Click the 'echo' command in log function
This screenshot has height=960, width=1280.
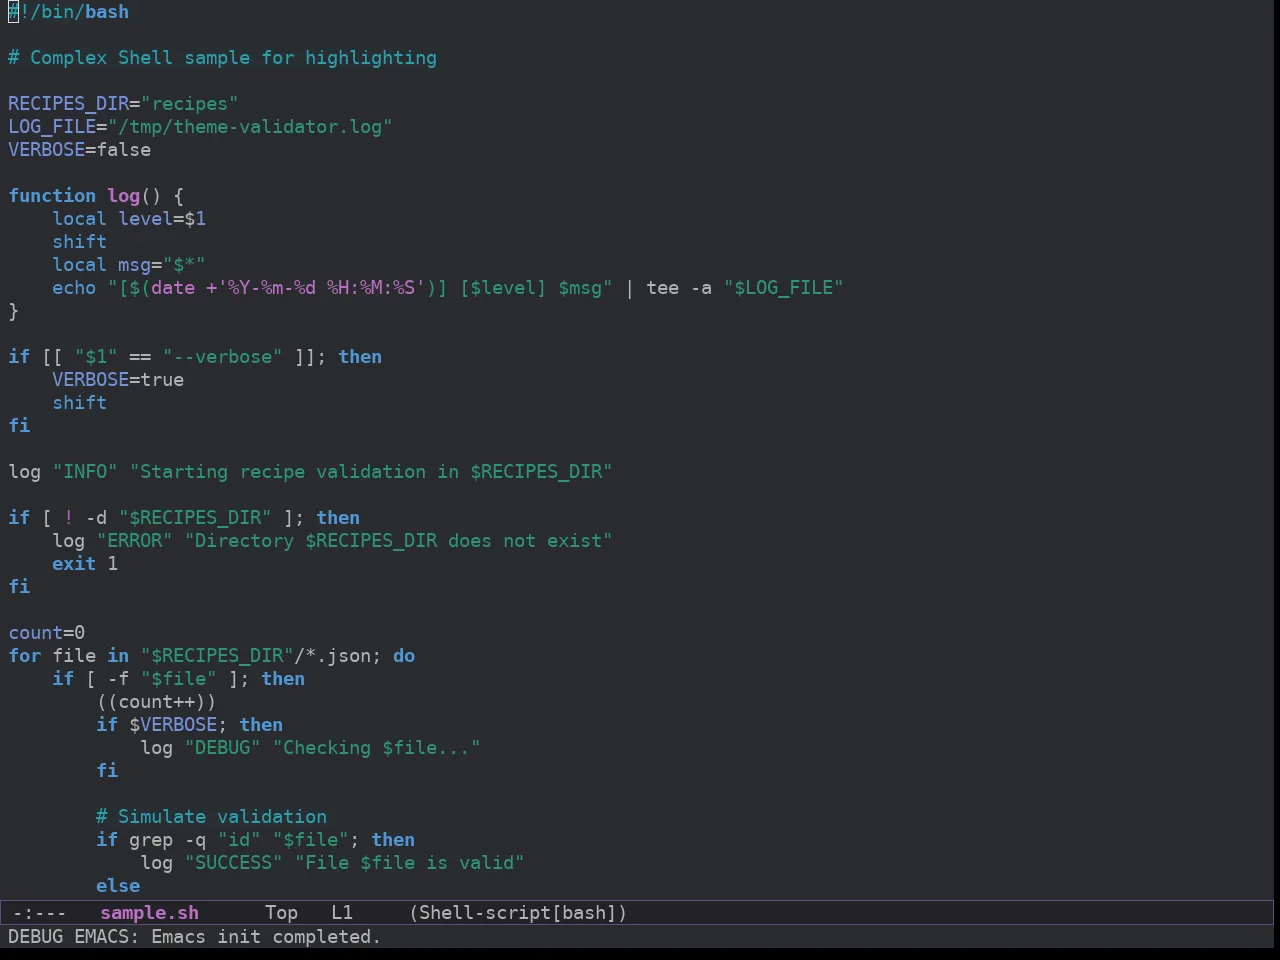coord(74,288)
